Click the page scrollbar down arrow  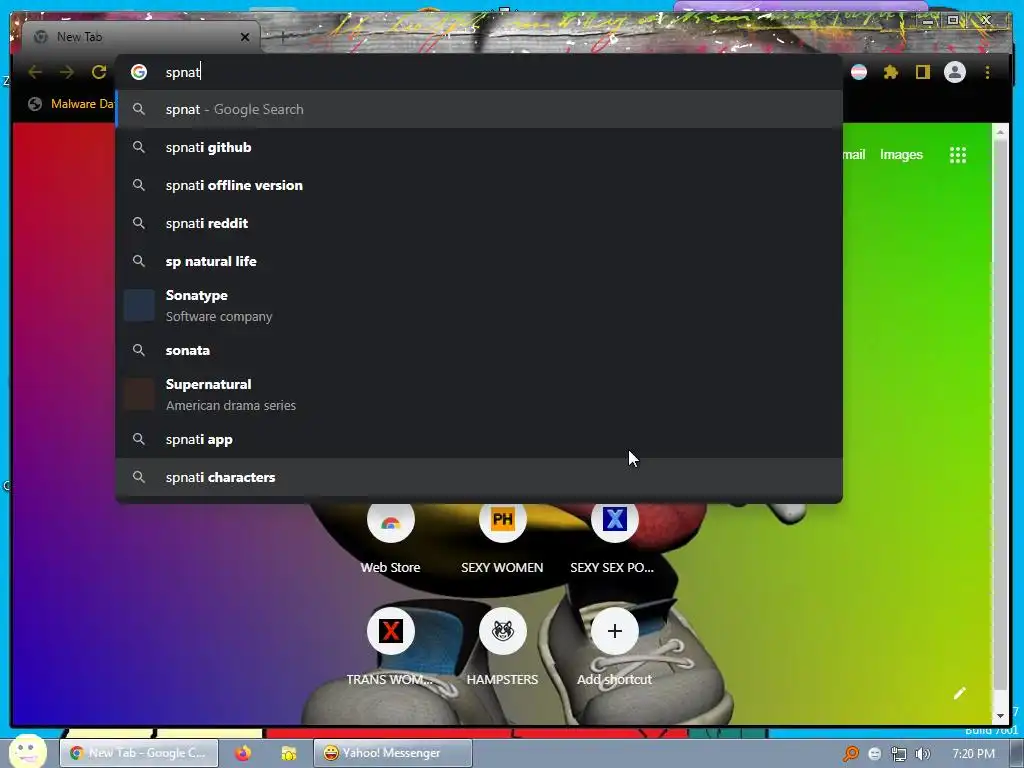click(1000, 715)
